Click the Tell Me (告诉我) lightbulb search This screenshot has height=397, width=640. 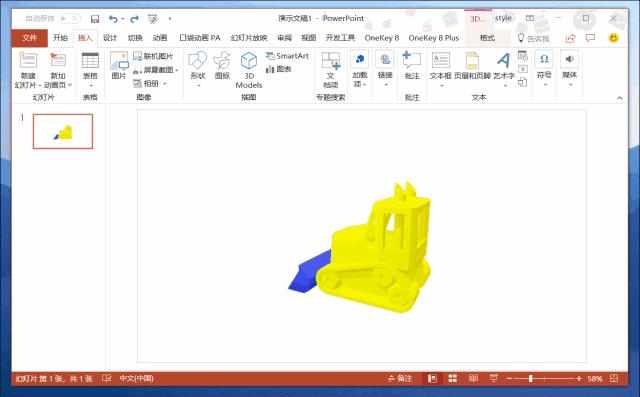tap(534, 38)
